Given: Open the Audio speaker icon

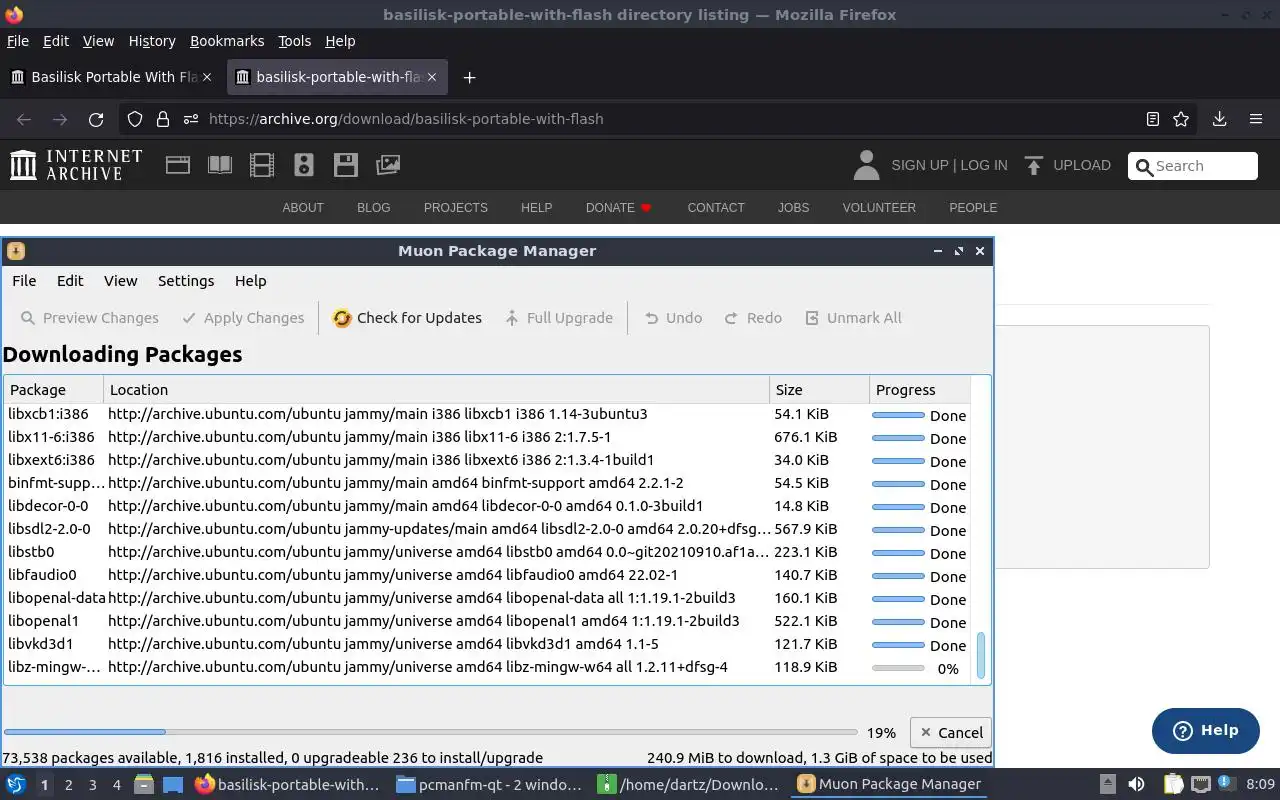Looking at the screenshot, I should click(304, 165).
